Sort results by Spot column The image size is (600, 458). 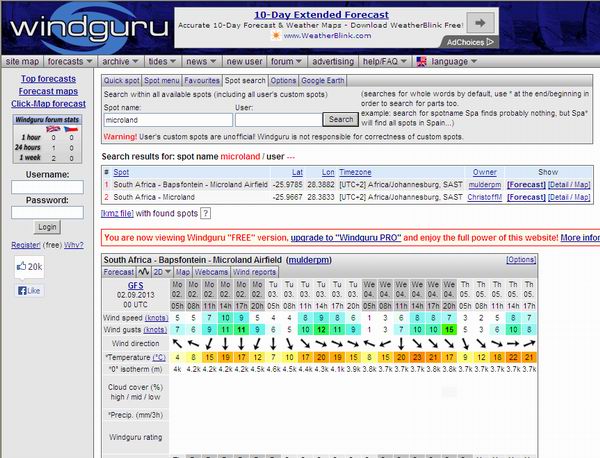(121, 172)
